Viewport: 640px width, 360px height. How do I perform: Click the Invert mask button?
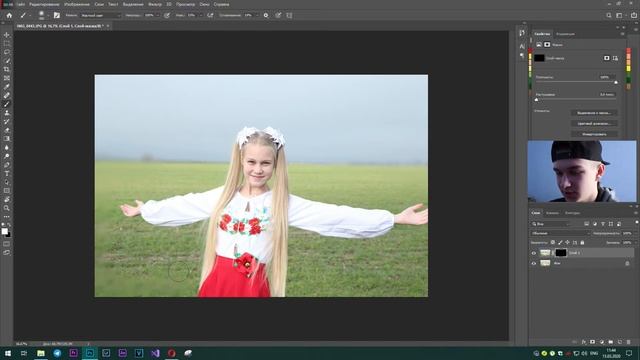594,134
